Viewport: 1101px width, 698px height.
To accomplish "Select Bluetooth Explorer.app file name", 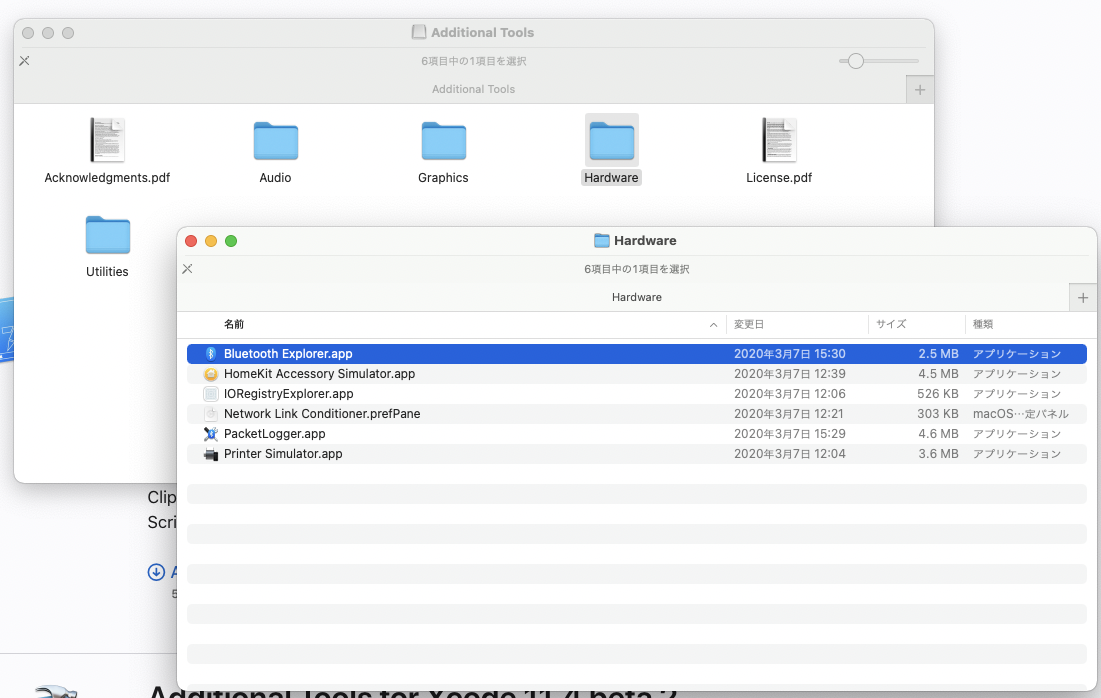I will 288,354.
